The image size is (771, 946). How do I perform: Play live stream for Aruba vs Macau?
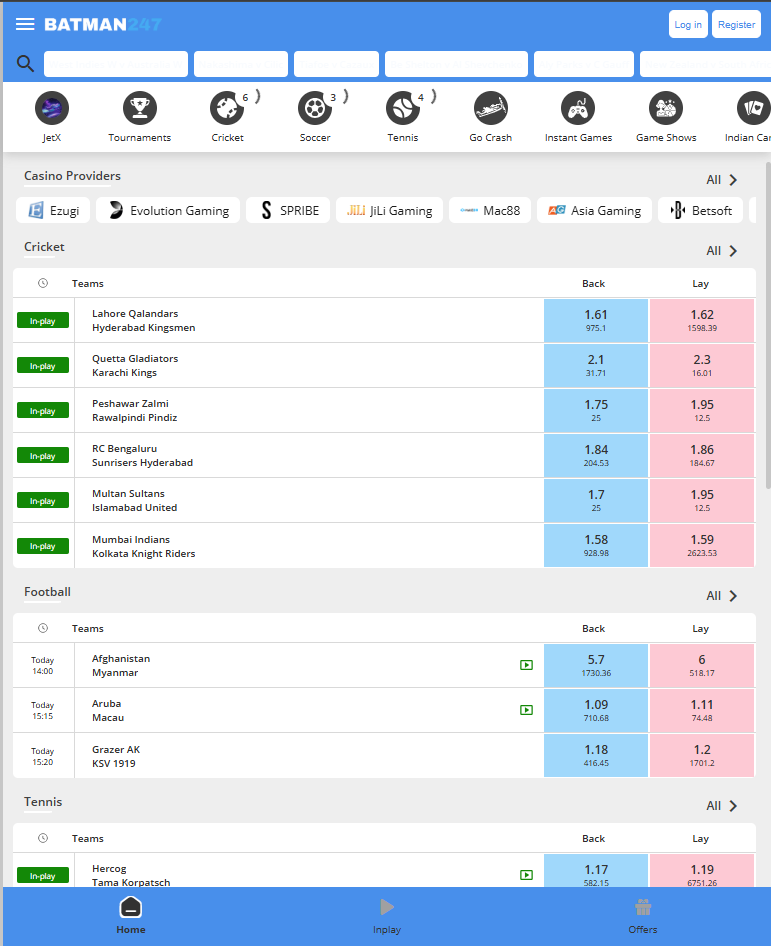pyautogui.click(x=526, y=710)
